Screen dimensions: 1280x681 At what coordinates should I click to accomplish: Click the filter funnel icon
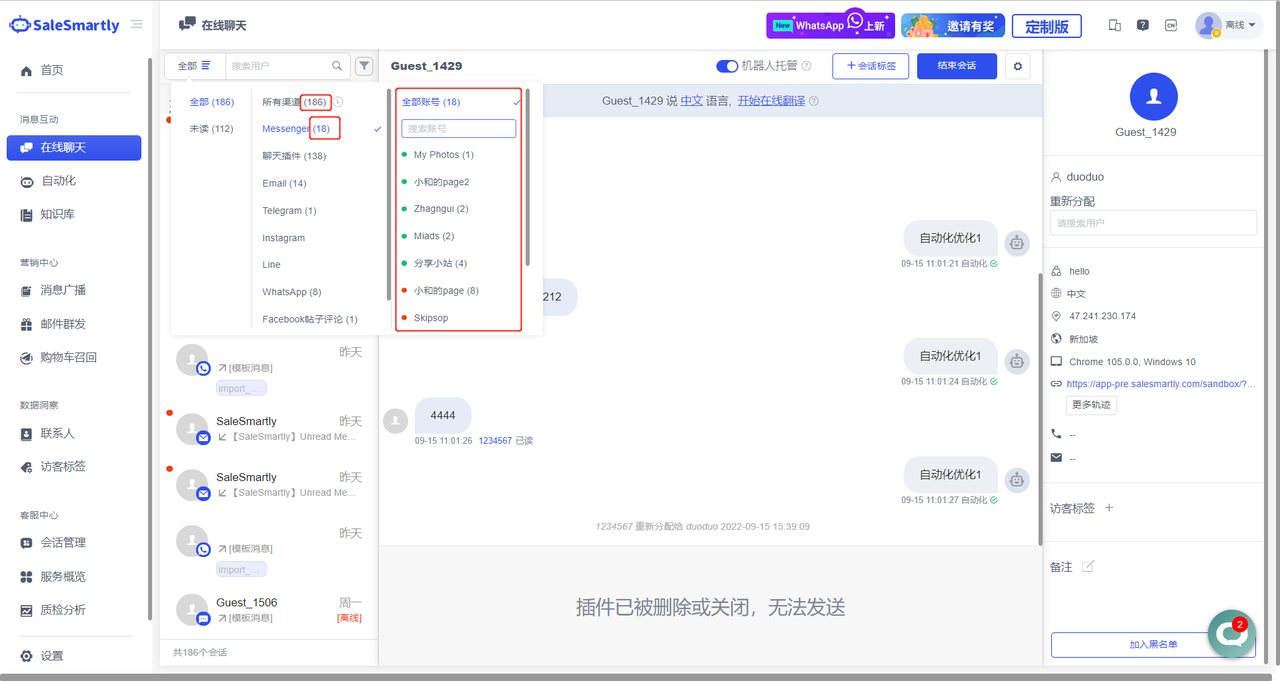pos(364,66)
